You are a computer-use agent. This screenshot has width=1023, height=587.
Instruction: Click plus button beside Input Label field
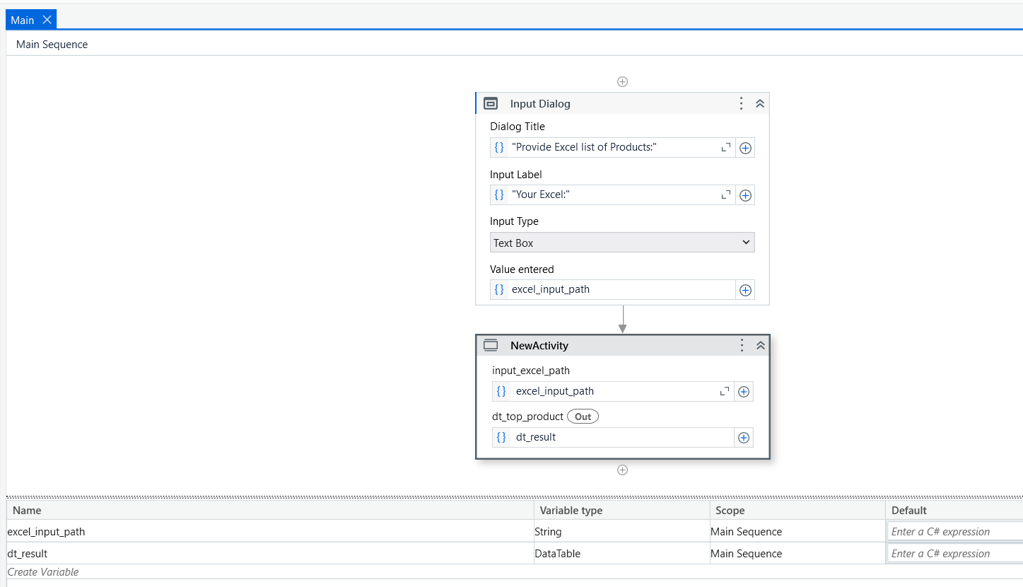click(745, 195)
